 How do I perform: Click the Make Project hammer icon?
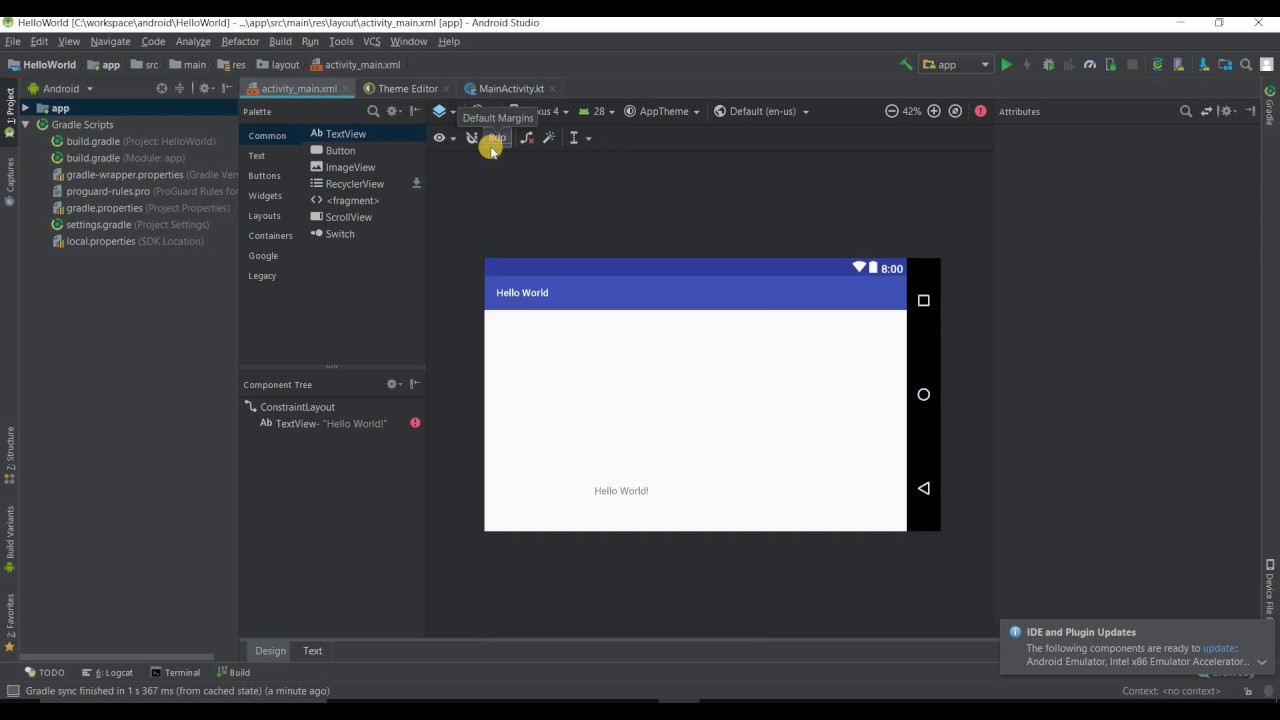point(906,65)
